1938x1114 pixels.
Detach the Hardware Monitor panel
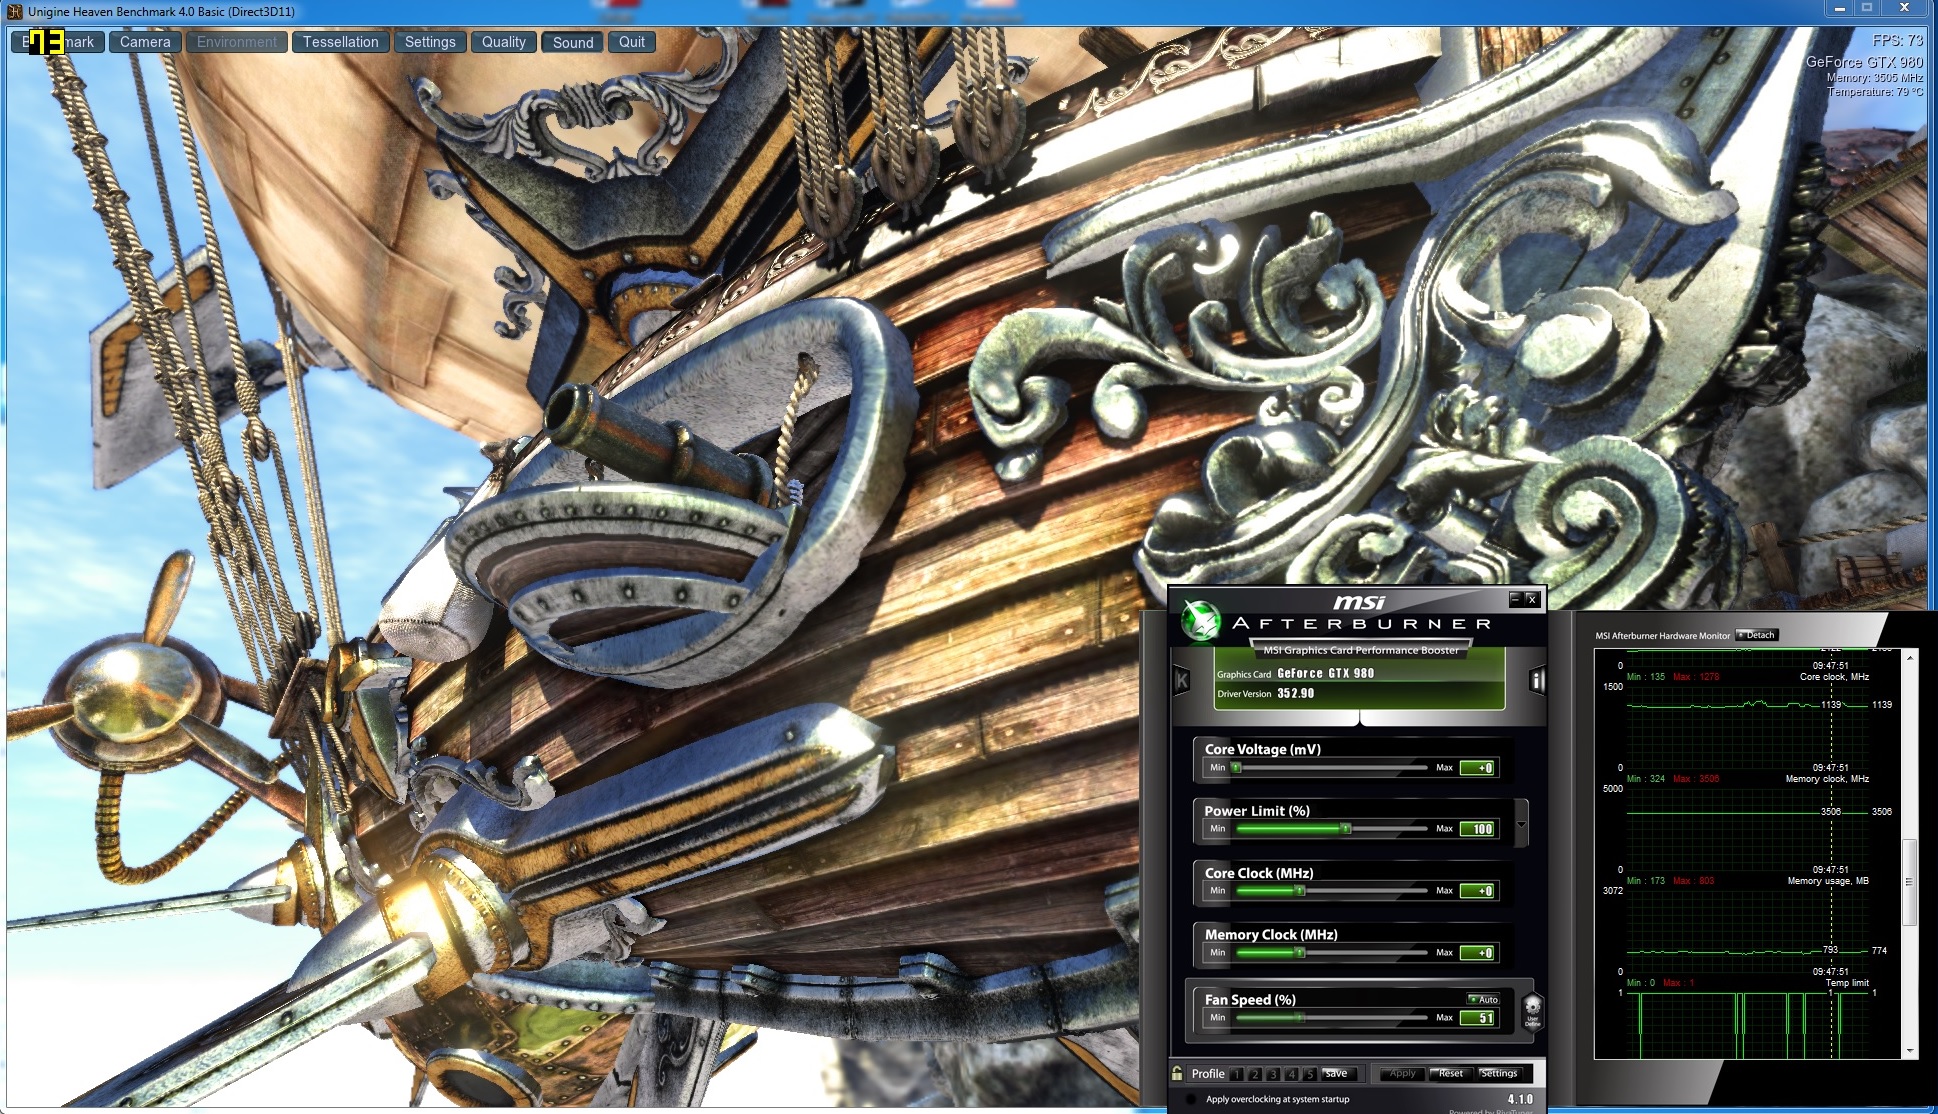pyautogui.click(x=1757, y=635)
